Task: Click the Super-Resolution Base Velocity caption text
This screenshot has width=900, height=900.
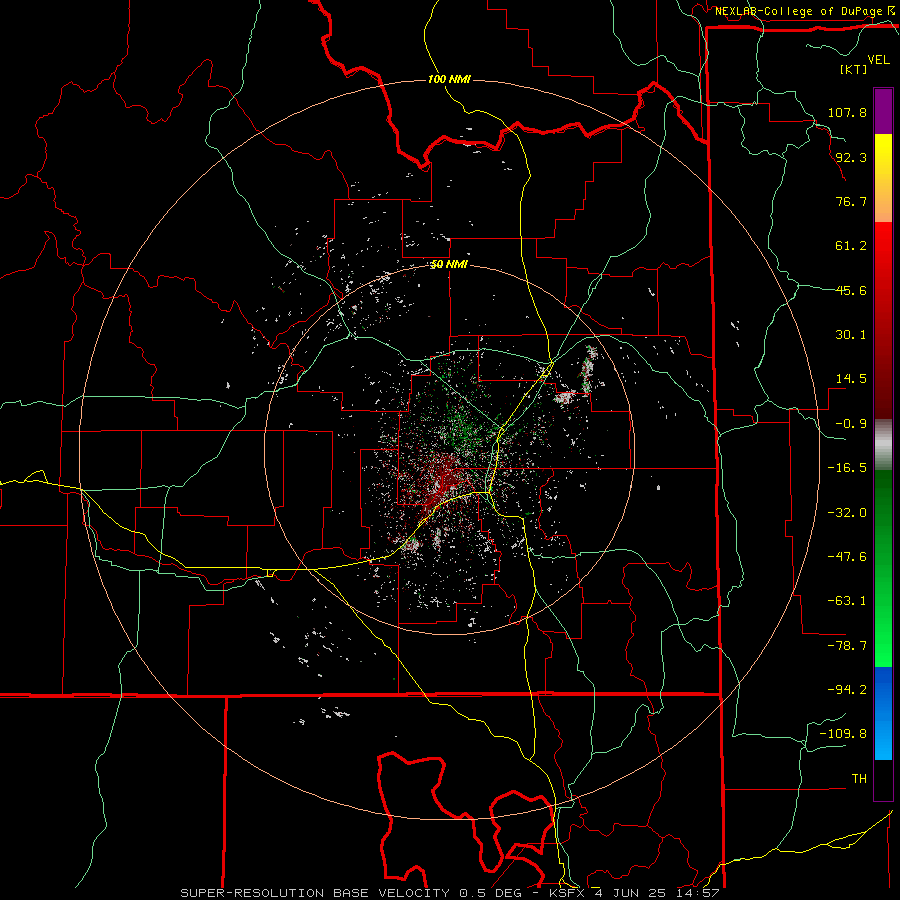Action: pos(449,893)
